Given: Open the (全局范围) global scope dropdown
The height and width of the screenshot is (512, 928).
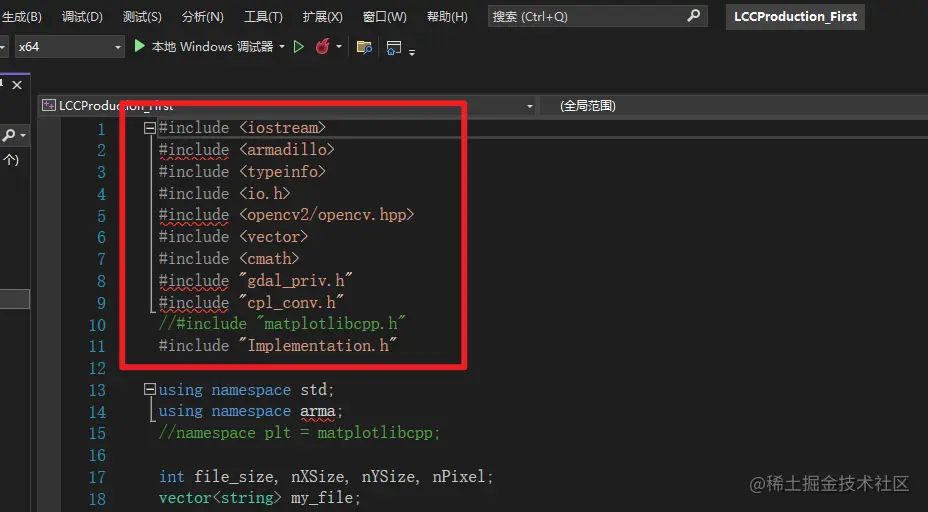Looking at the screenshot, I should tap(734, 106).
